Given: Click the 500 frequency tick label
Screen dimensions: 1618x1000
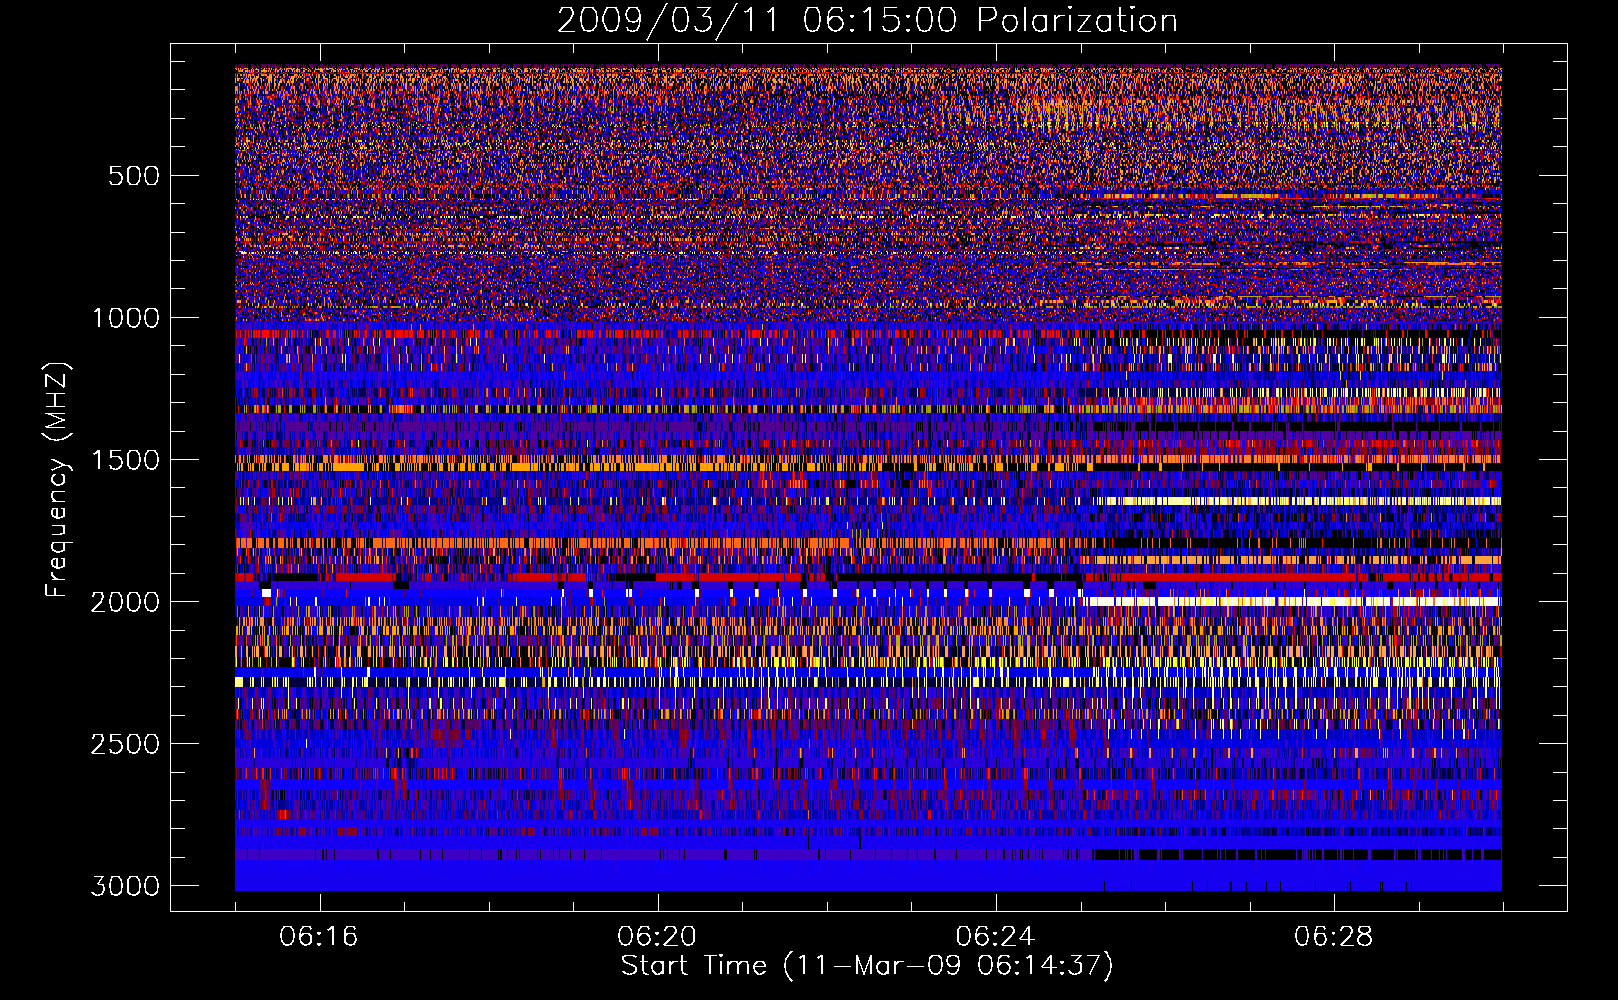Looking at the screenshot, I should [x=133, y=176].
